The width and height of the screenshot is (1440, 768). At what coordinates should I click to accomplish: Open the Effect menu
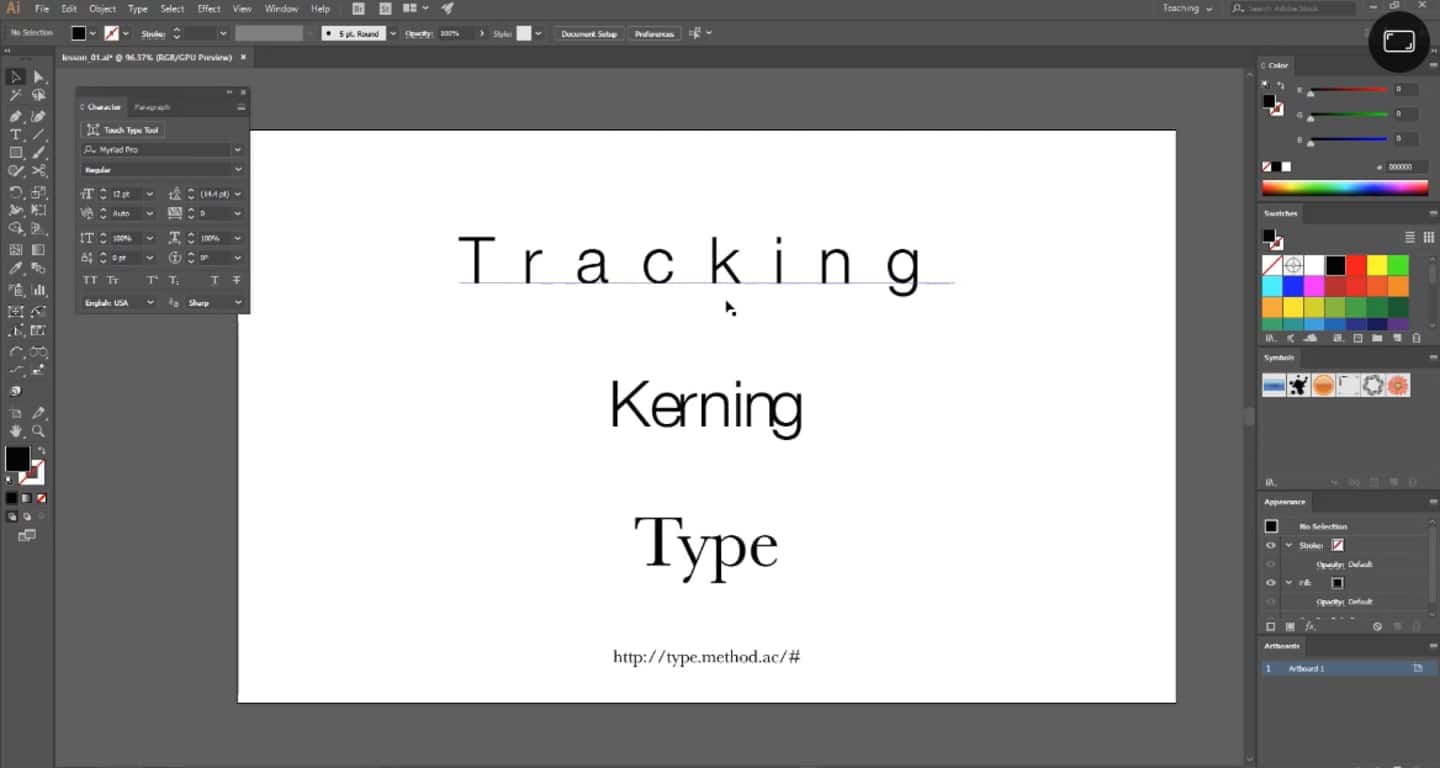point(208,9)
